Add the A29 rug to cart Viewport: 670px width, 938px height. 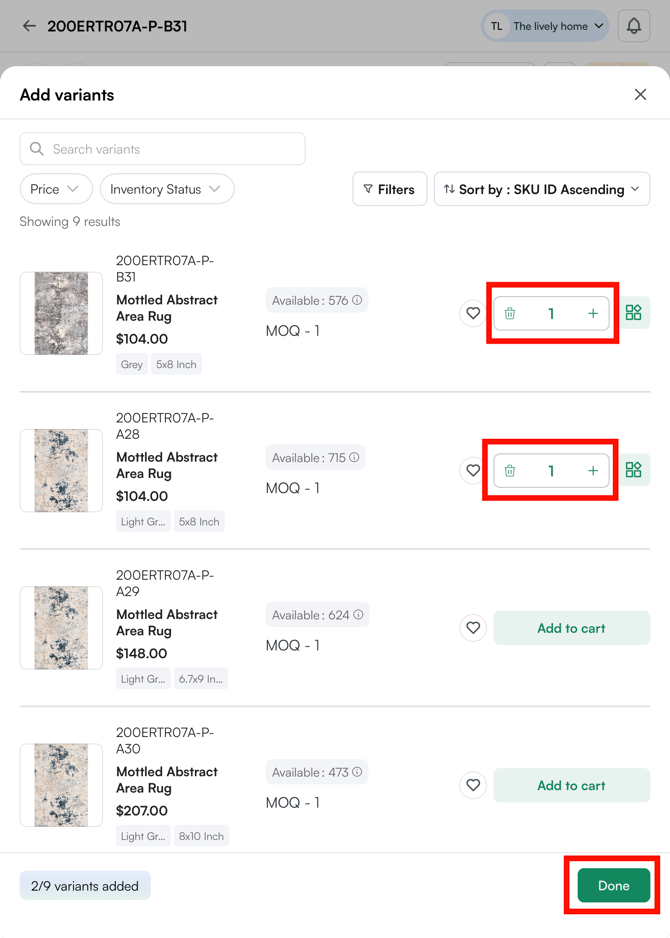coord(571,627)
